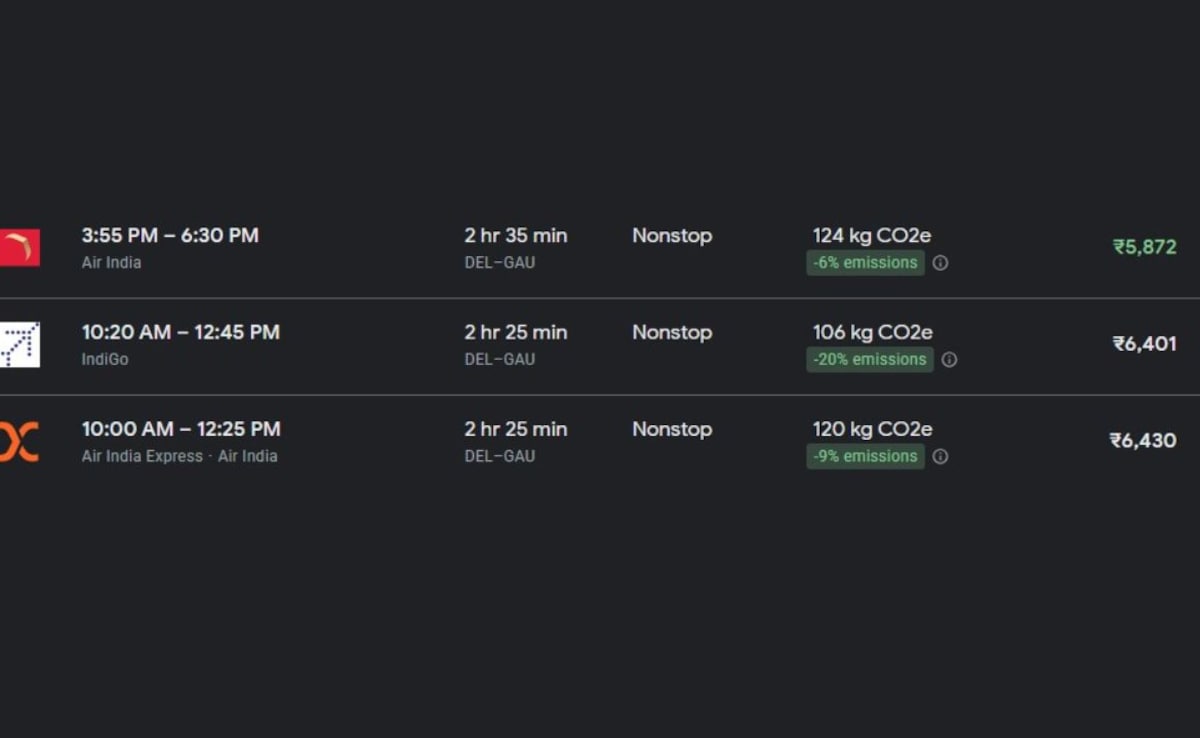The image size is (1200, 738).
Task: Click the 2 hr 35 min duration
Action: pos(515,236)
